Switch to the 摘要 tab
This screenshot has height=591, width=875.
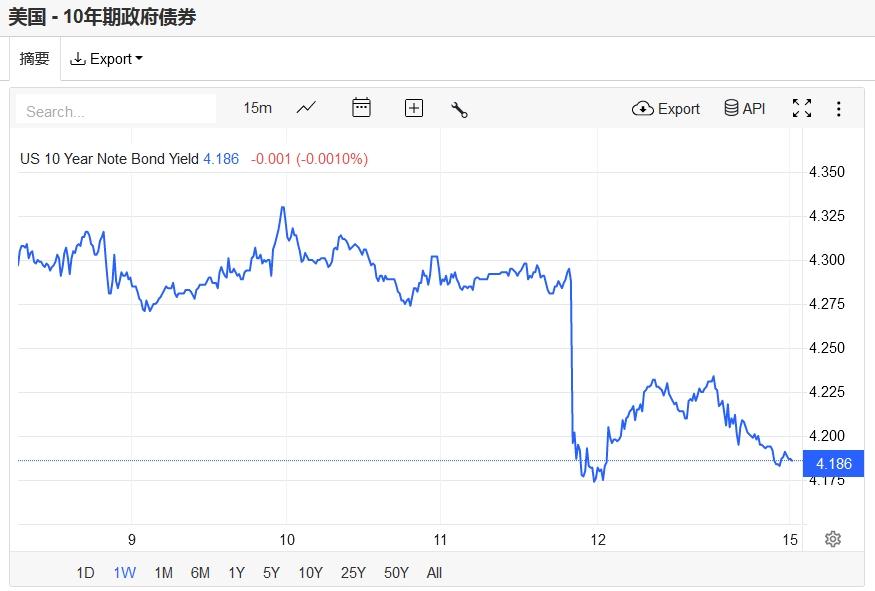(35, 59)
